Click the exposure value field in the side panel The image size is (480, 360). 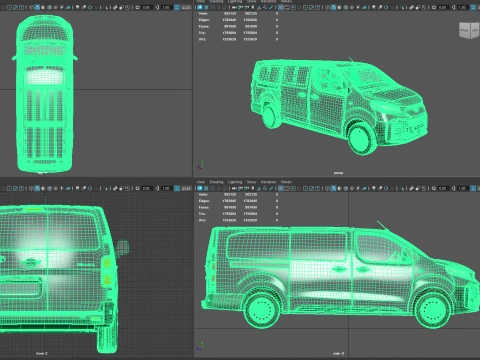(442, 188)
